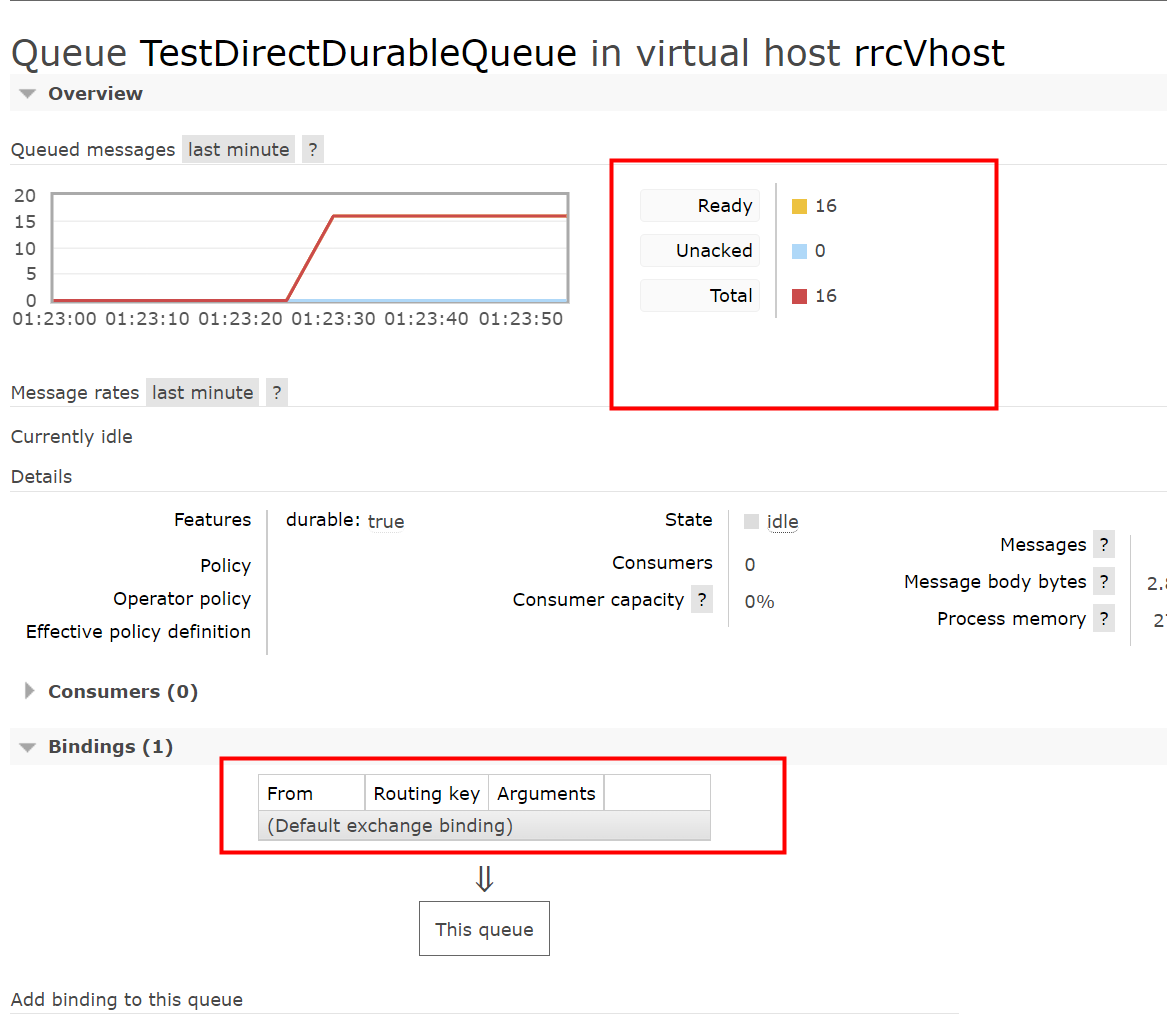
Task: Change Queued messages last minute range
Action: coord(238,150)
